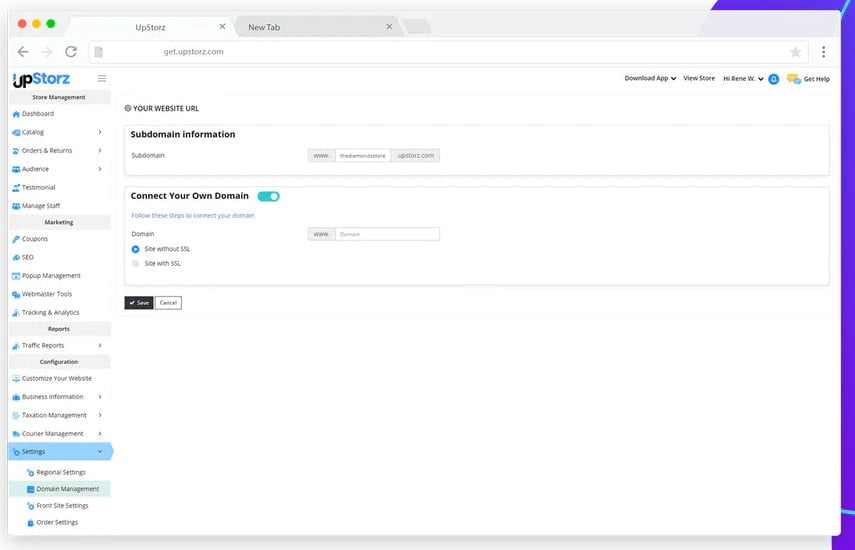The width and height of the screenshot is (855, 550).
Task: Expand the Taxation Management chevron
Action: click(x=100, y=415)
